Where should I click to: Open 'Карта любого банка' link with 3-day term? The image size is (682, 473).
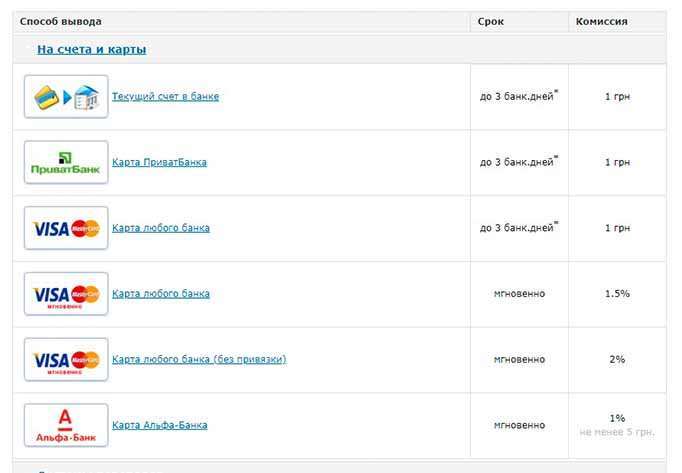tap(160, 228)
